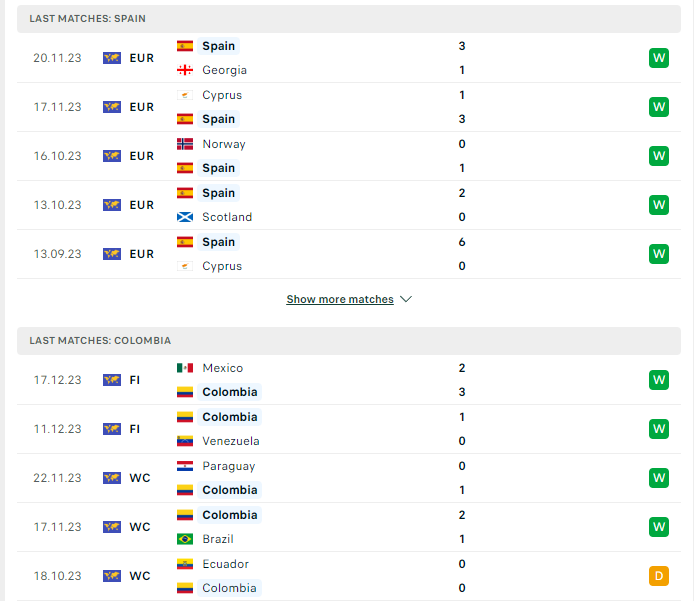Click the Georgia flag icon
694x601 pixels.
pyautogui.click(x=185, y=70)
